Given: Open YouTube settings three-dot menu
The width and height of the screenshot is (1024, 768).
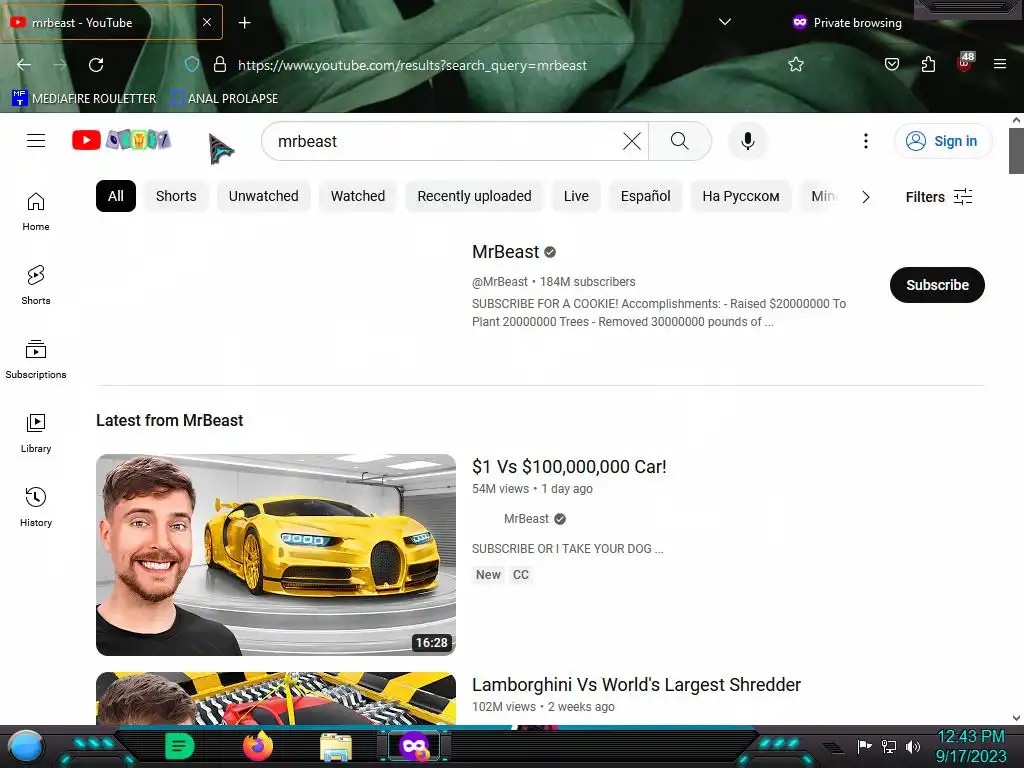Looking at the screenshot, I should [x=865, y=141].
